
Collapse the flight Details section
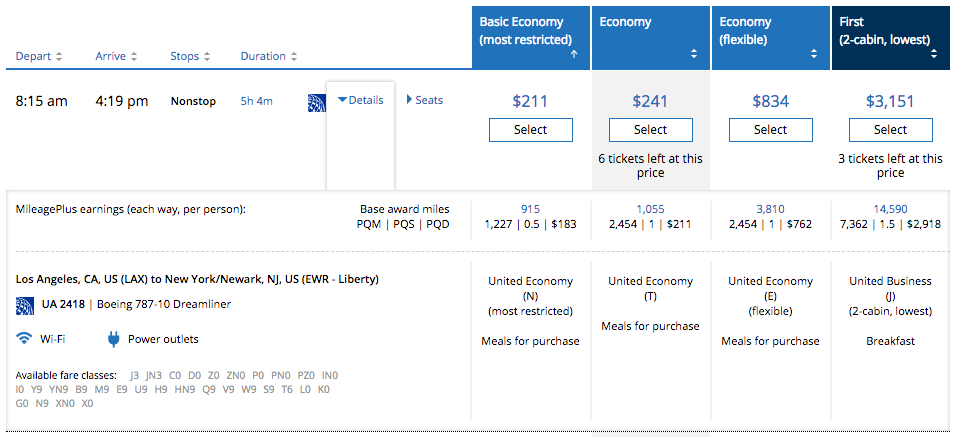[361, 100]
